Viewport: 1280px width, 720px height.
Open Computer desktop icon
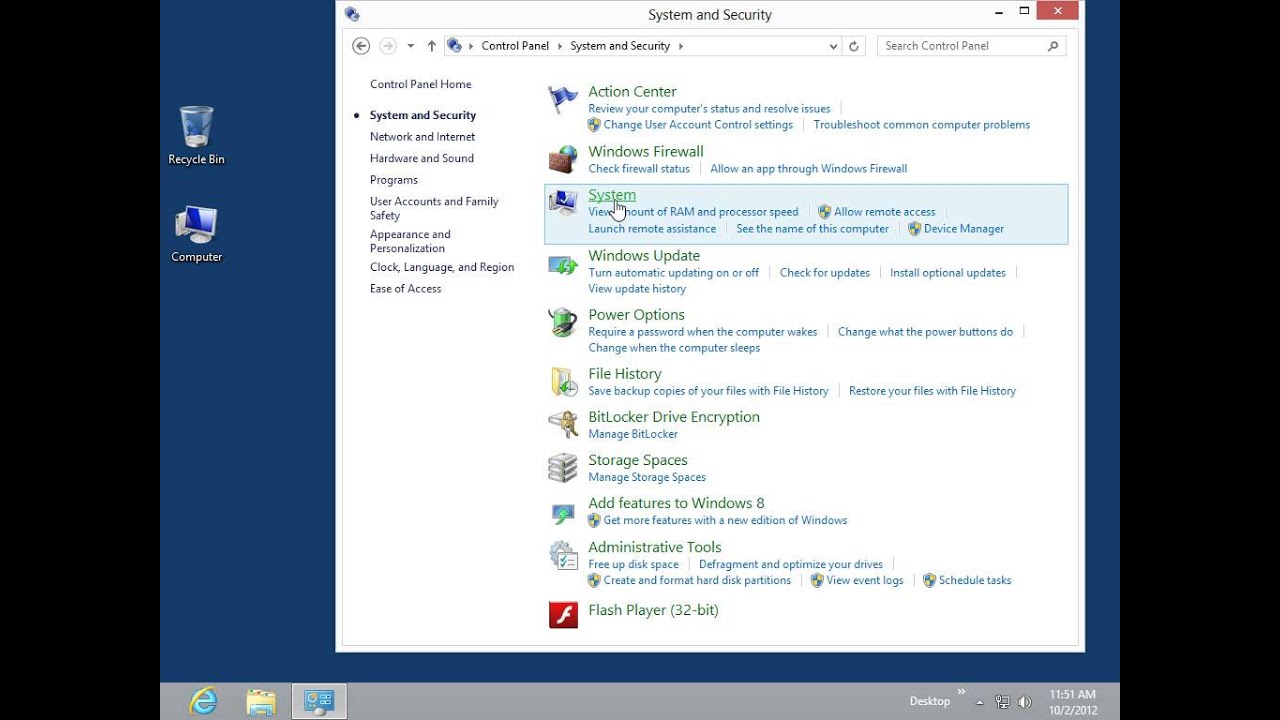tap(196, 235)
